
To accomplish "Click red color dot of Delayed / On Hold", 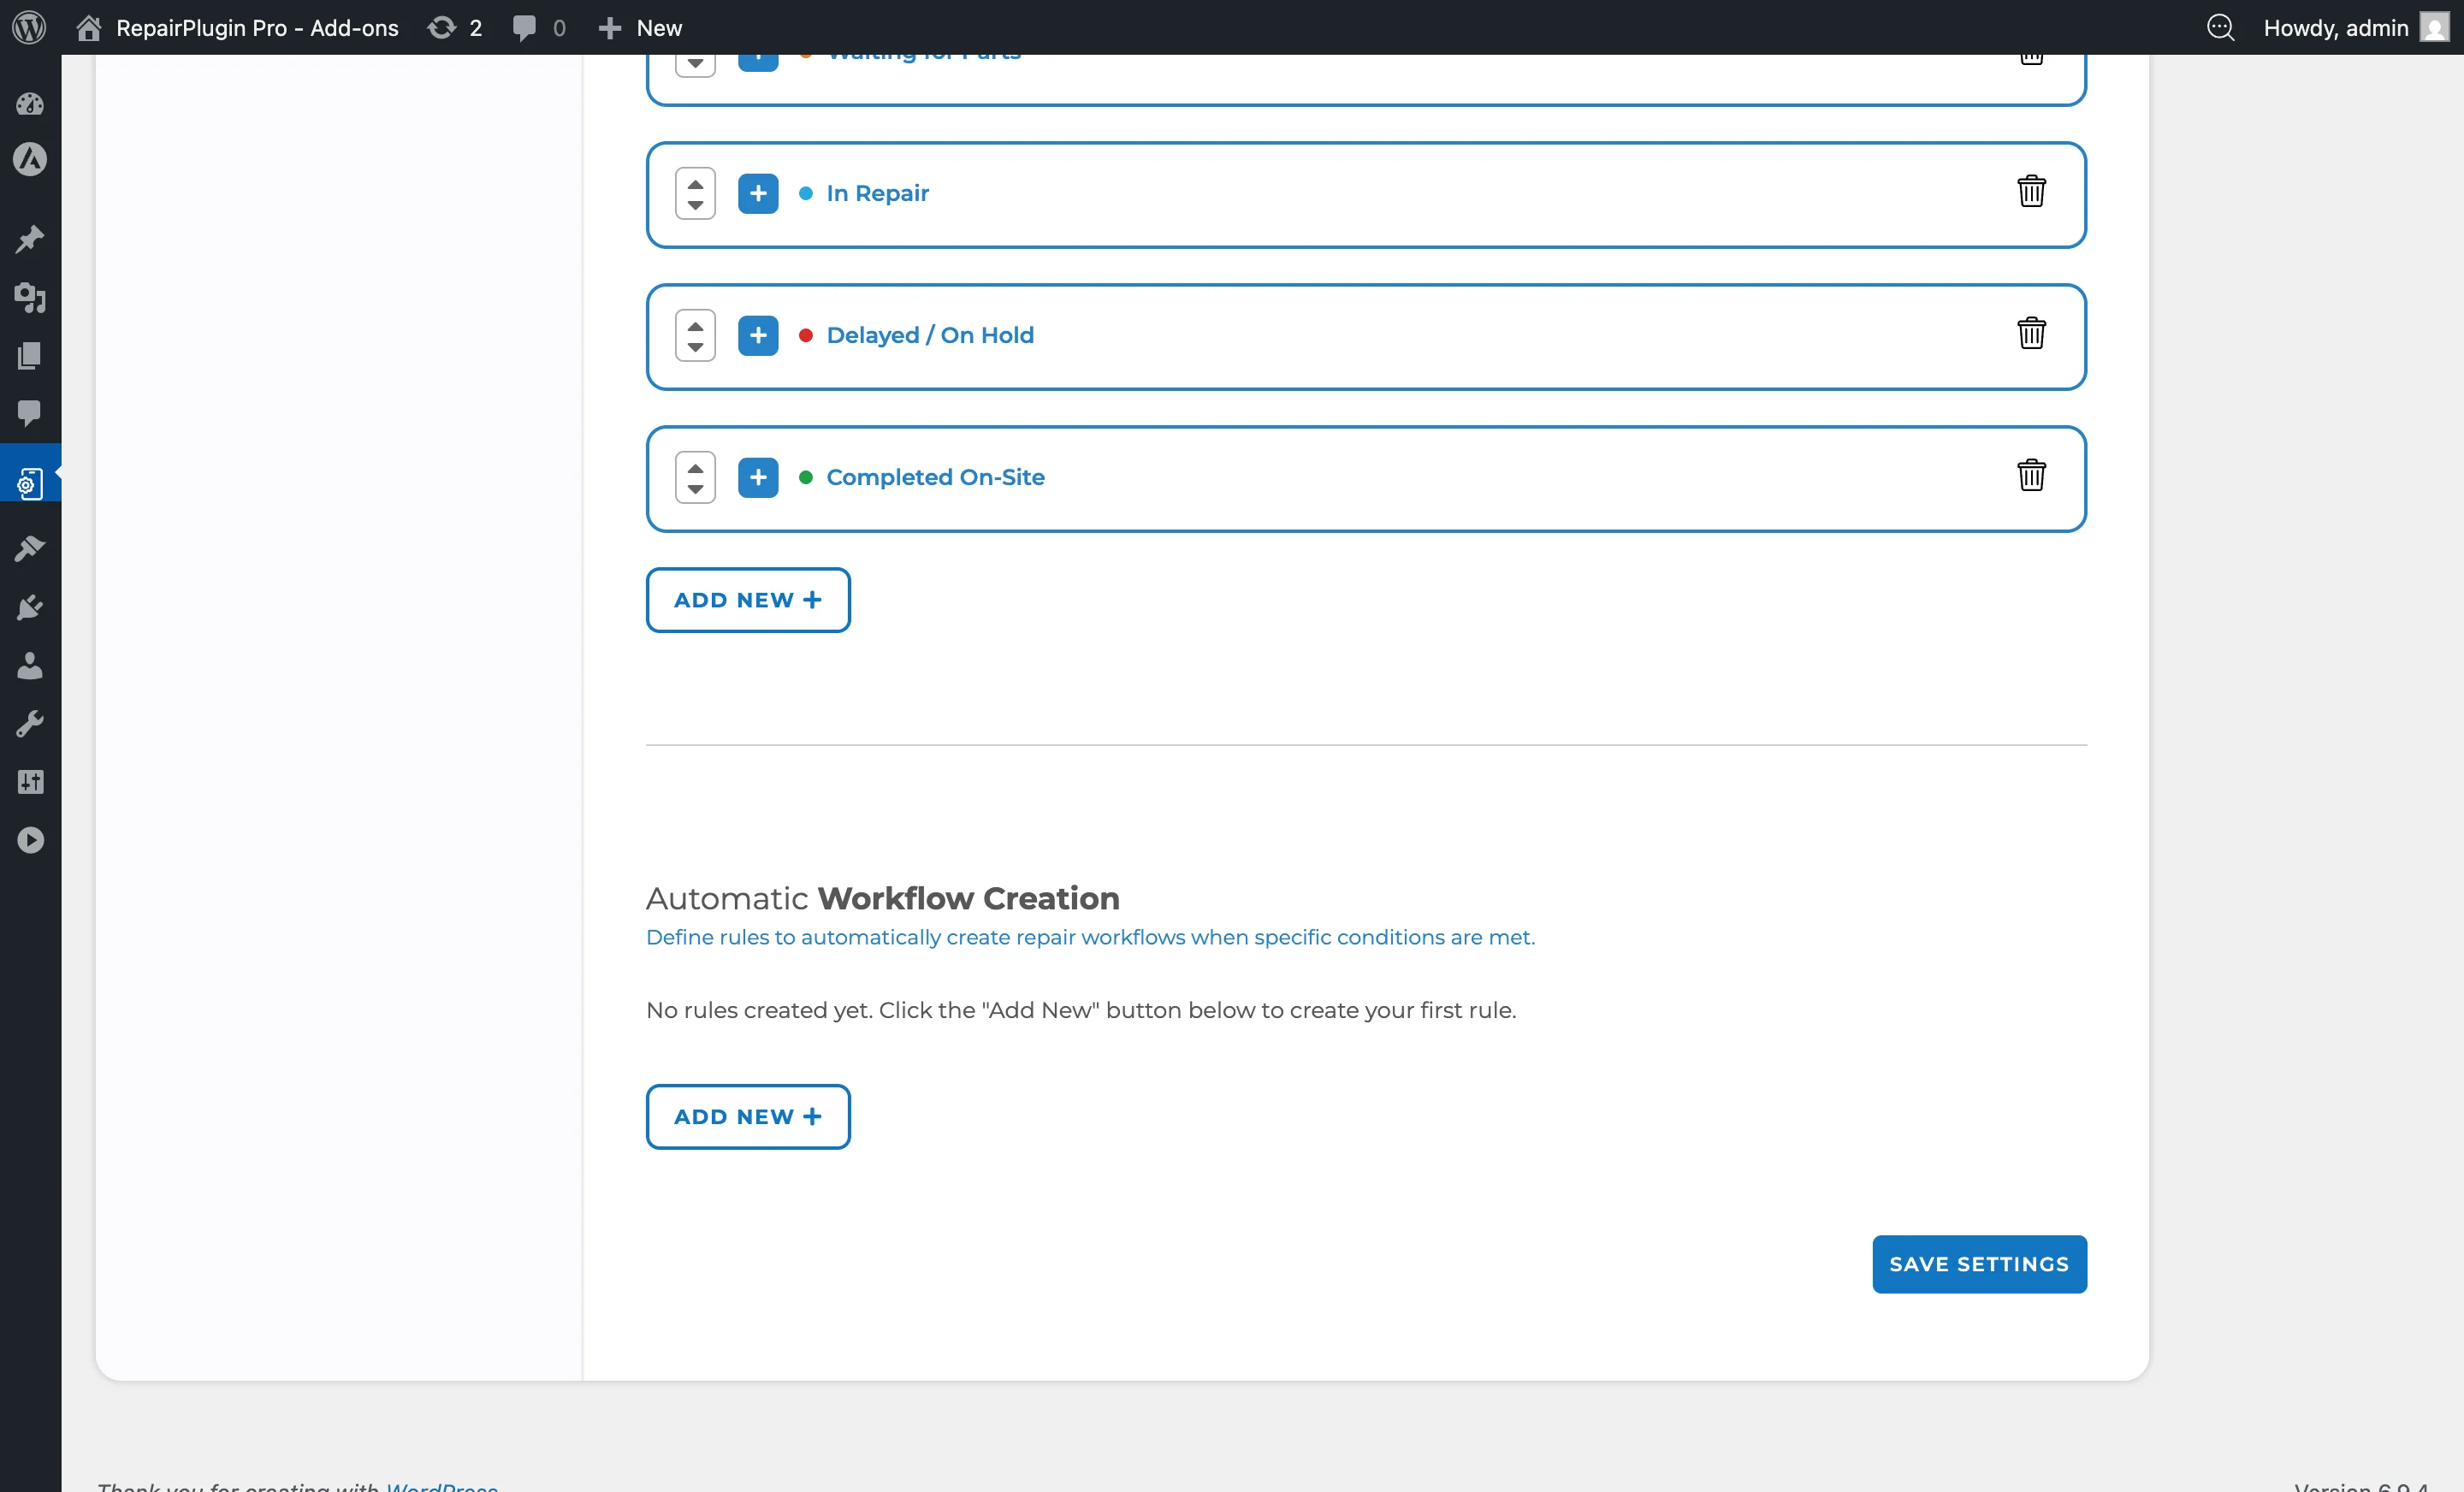I will coord(805,335).
